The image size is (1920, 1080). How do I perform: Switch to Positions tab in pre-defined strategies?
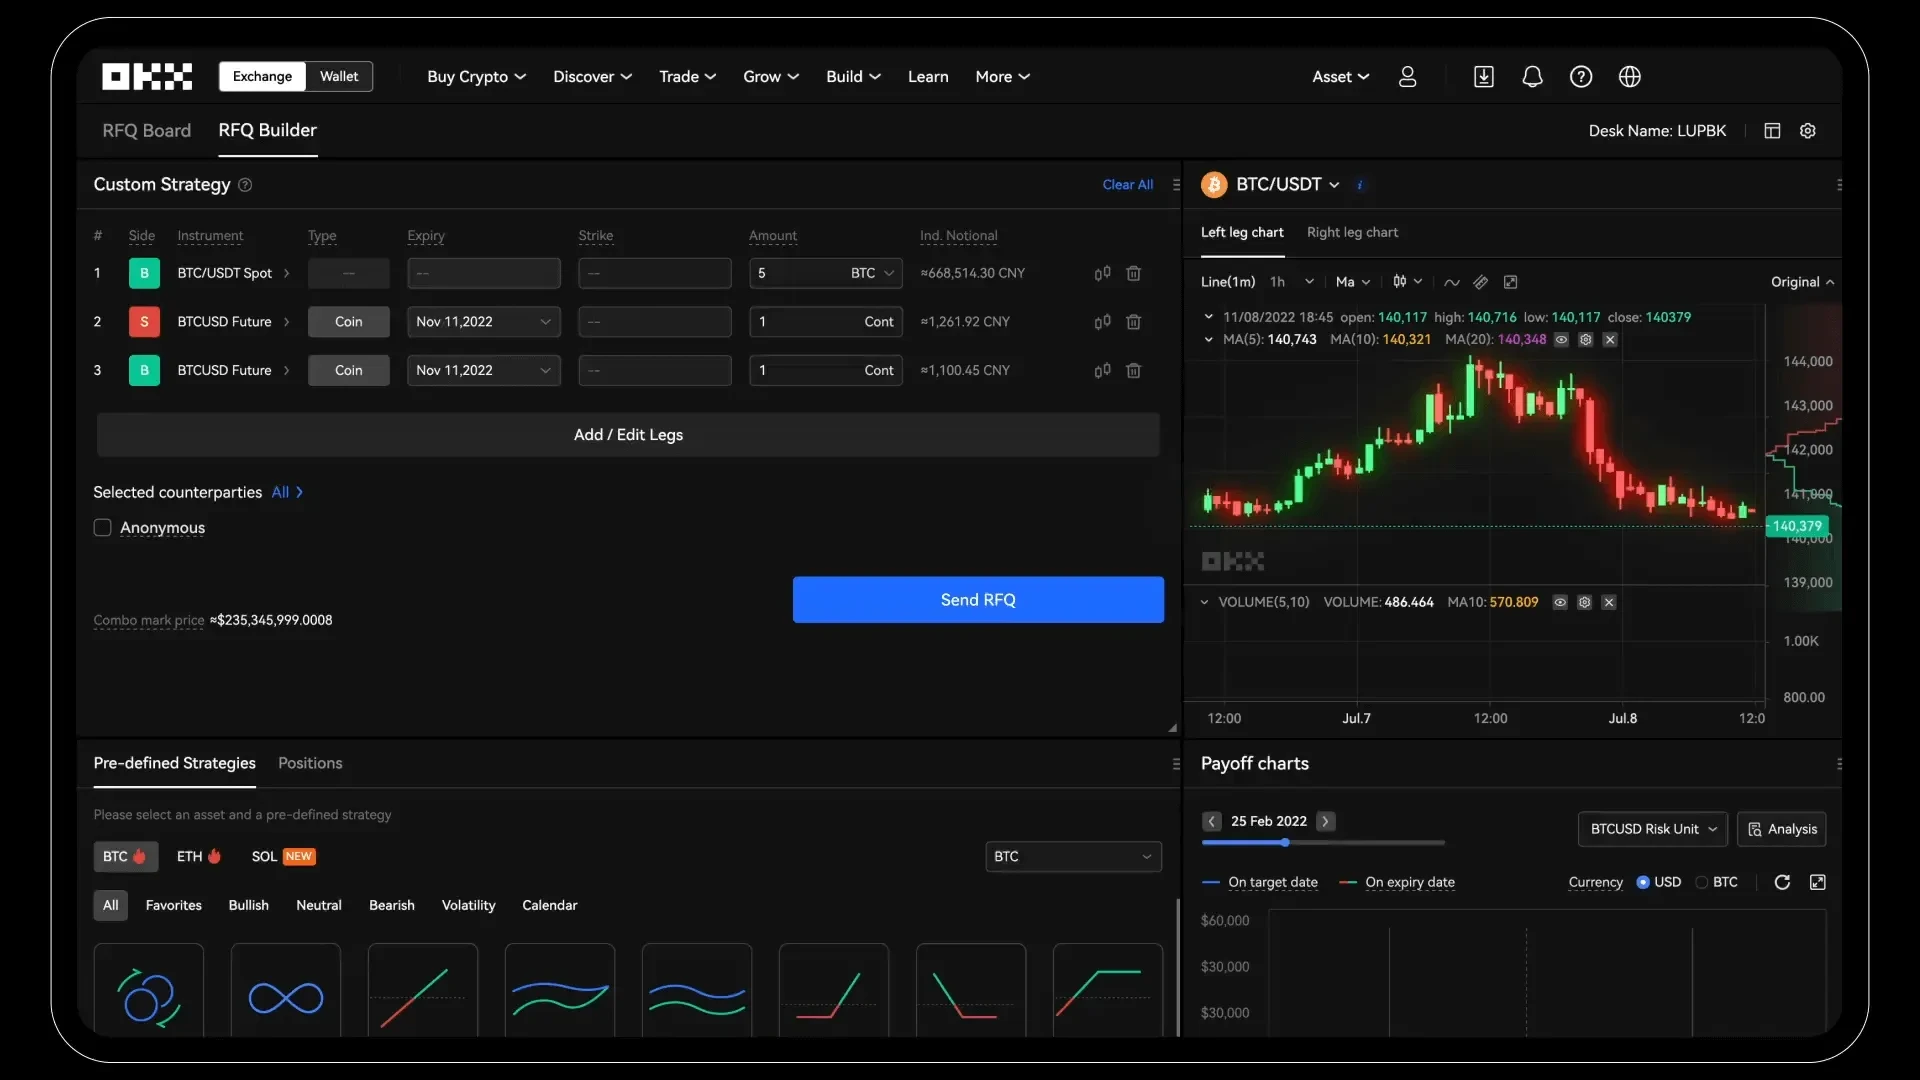[310, 762]
